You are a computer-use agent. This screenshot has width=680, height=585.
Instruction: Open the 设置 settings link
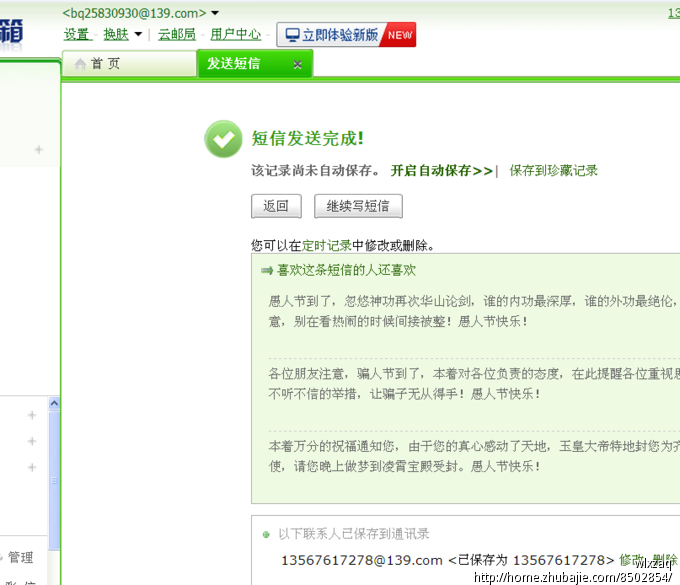[x=77, y=34]
